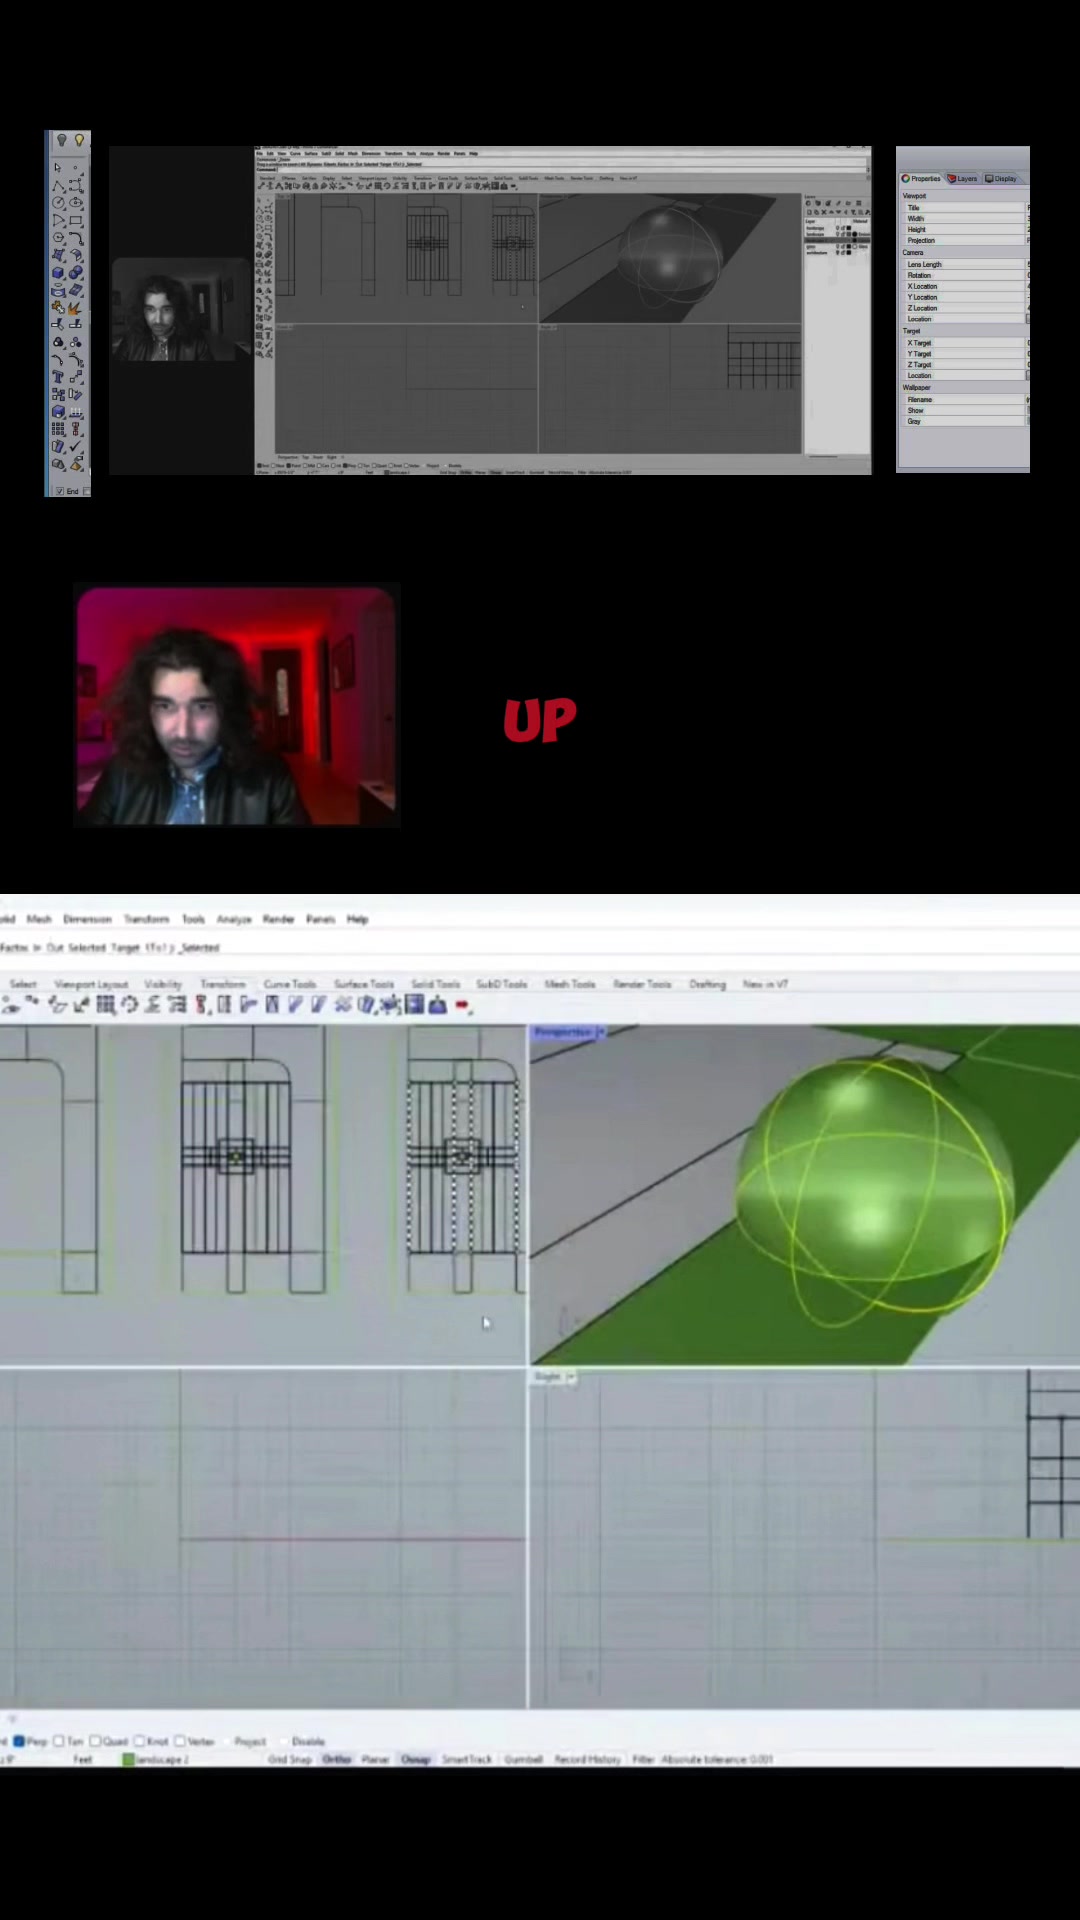Click the light bulb icon atop left toolbar
1080x1920 pixels.
79,140
